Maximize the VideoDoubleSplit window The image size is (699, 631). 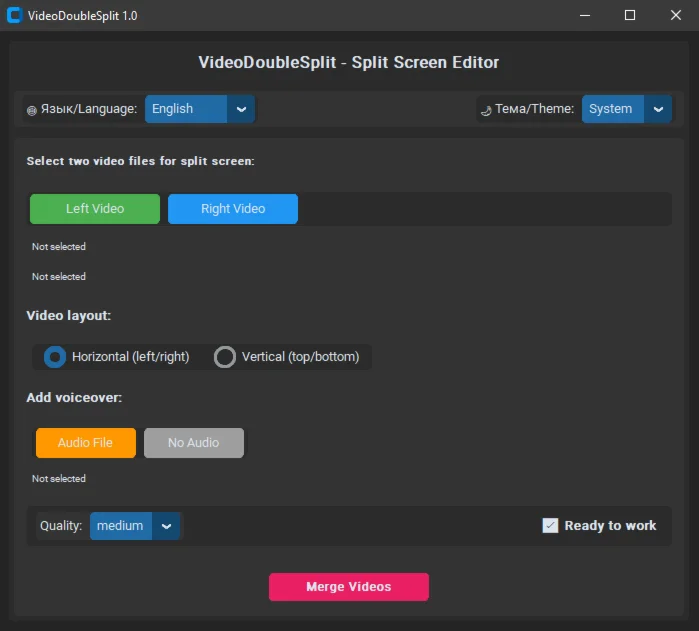pos(630,15)
